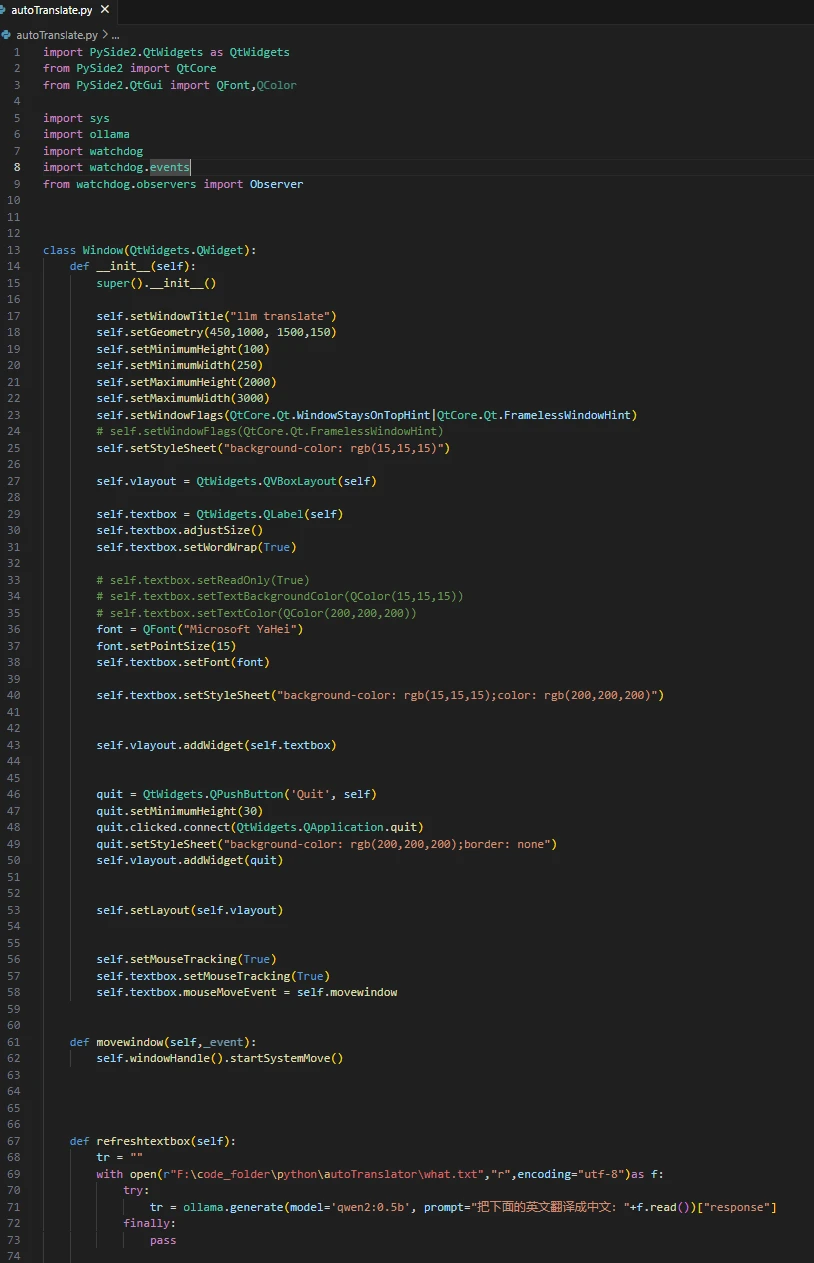Image resolution: width=814 pixels, height=1263 pixels.
Task: Click 'Observer' at the end of line 9
Action: [276, 184]
